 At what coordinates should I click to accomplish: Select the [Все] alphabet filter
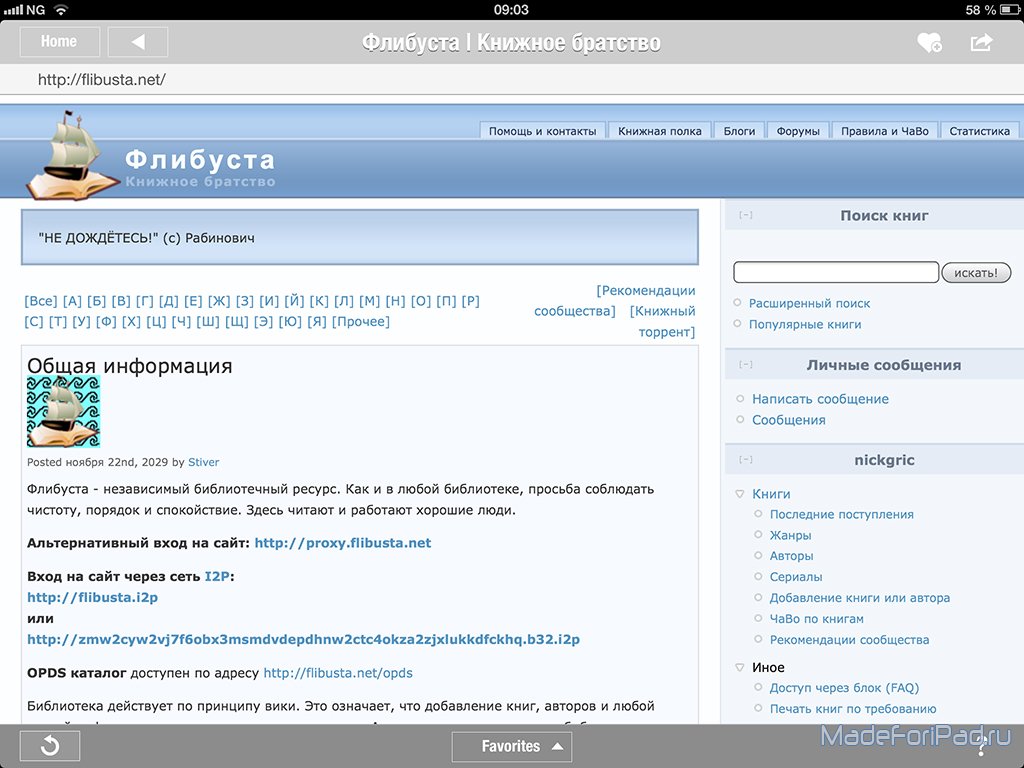point(41,301)
